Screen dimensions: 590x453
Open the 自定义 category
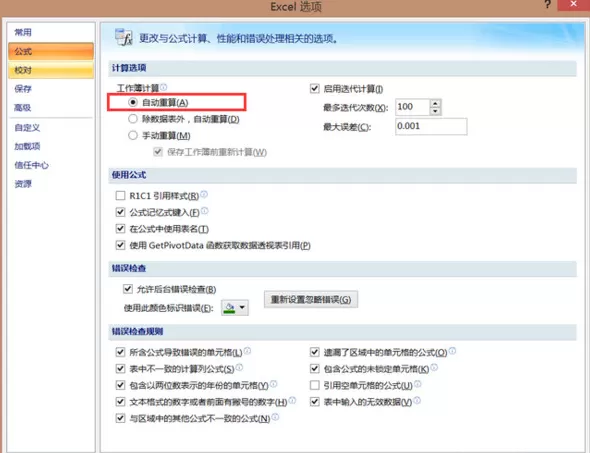click(51, 128)
